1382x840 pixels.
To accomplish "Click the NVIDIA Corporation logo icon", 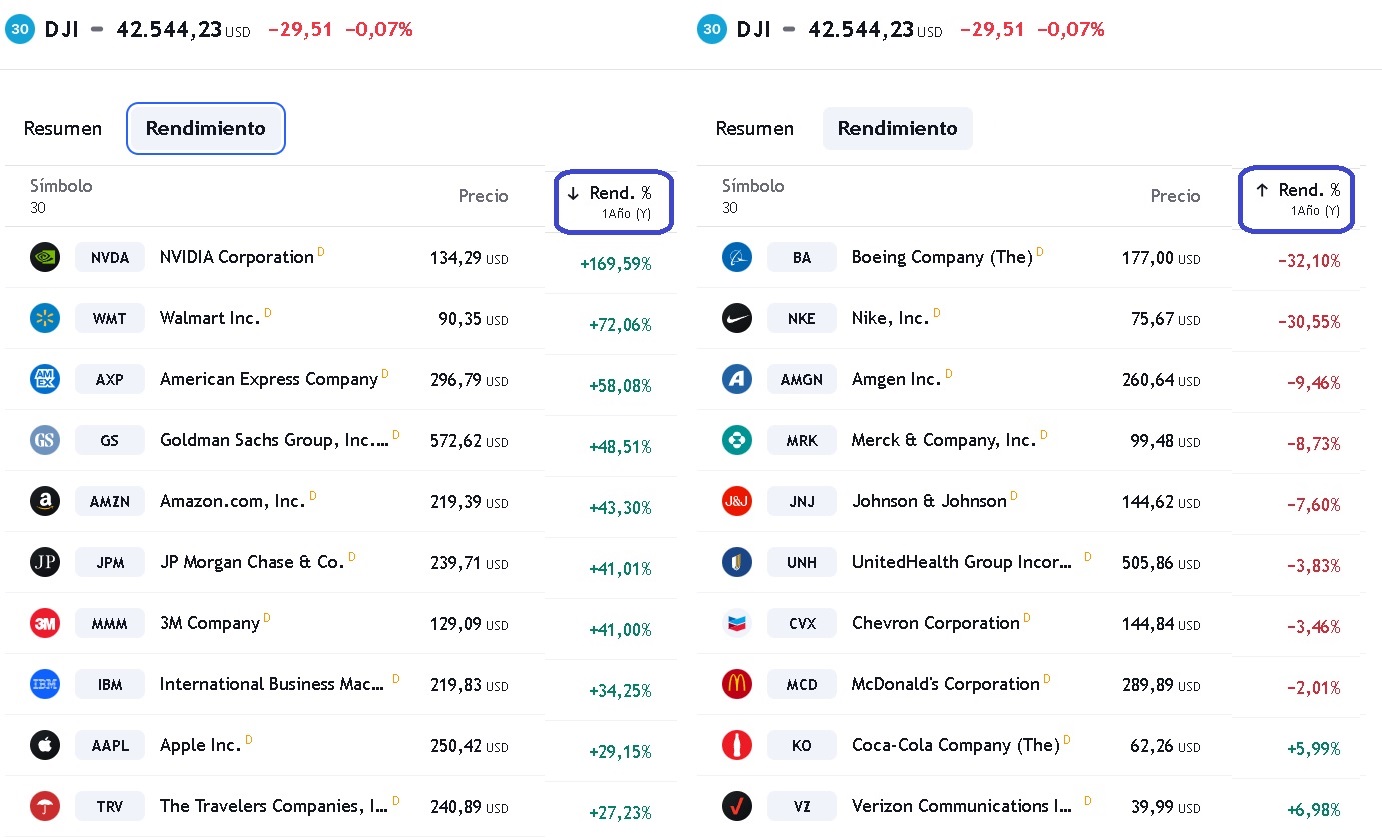I will pos(45,257).
